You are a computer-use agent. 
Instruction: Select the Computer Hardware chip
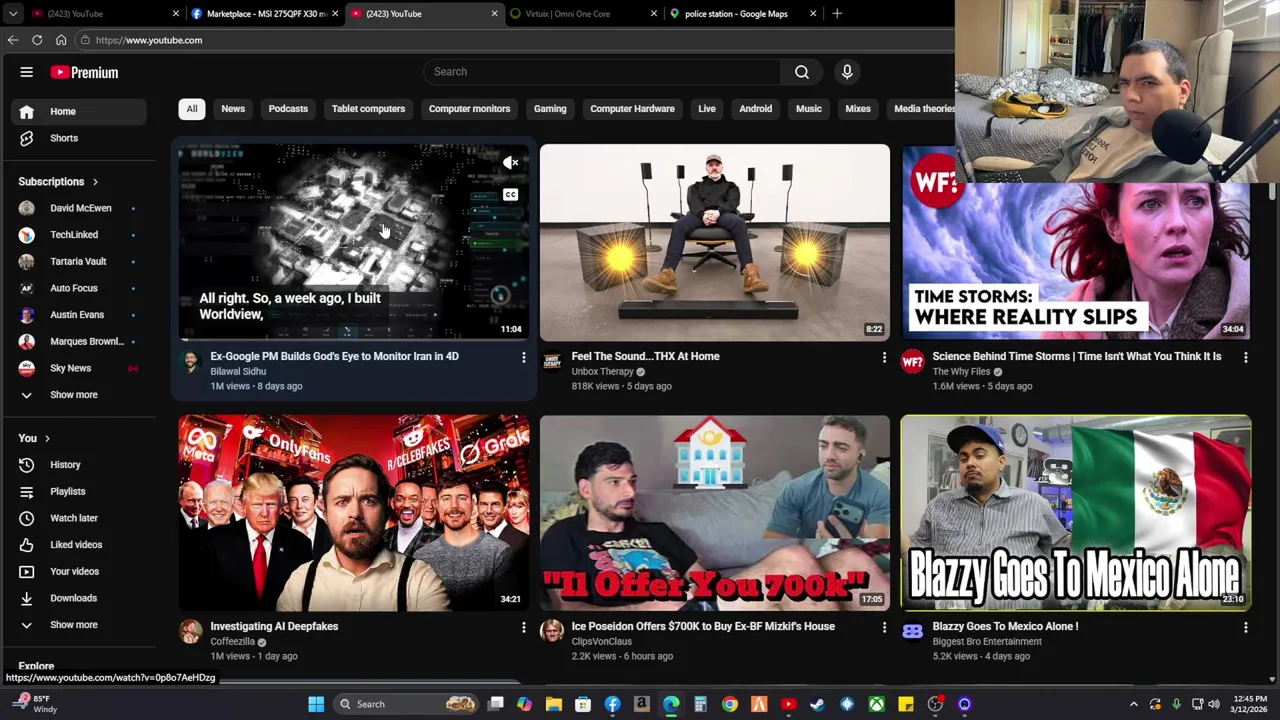(632, 108)
